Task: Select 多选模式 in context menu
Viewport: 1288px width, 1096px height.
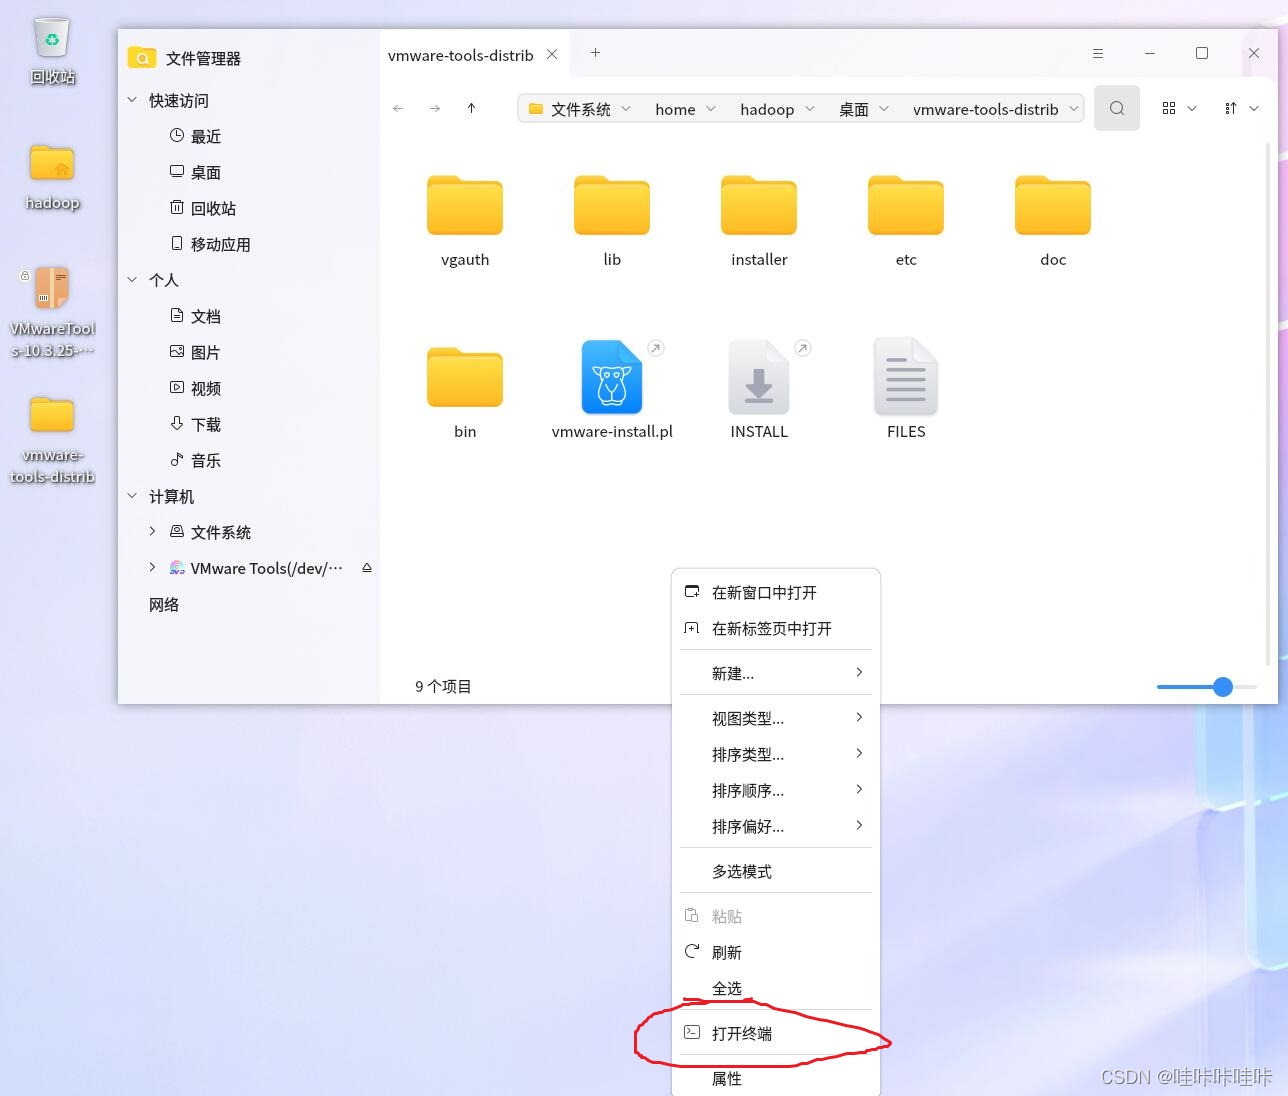Action: pyautogui.click(x=776, y=871)
